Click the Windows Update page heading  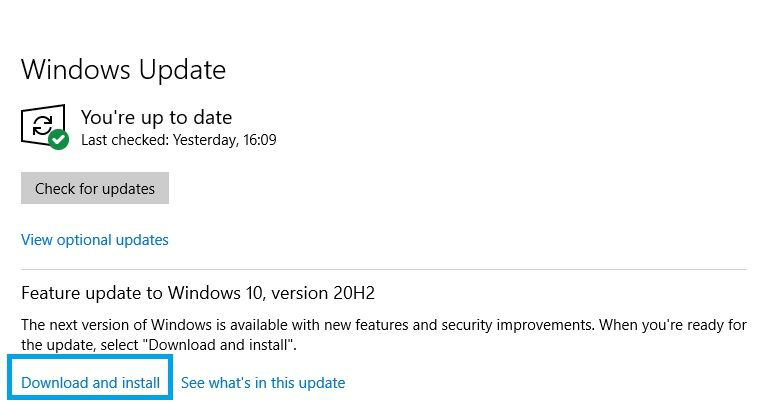(x=124, y=70)
